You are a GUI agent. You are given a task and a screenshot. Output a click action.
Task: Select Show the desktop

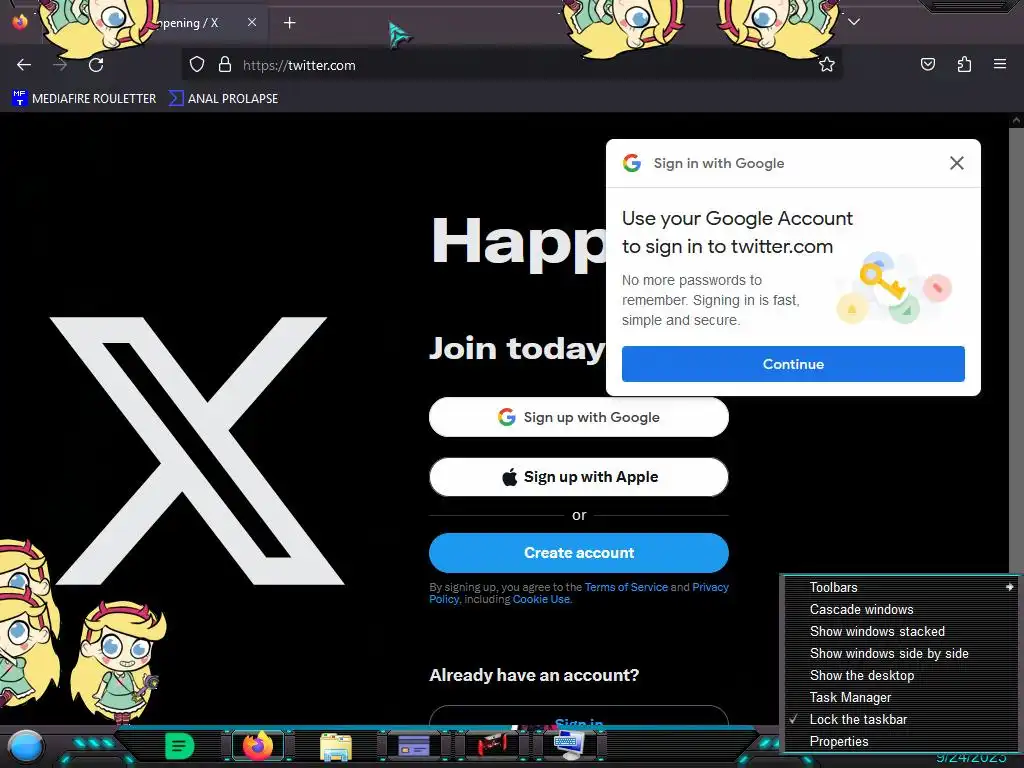[901, 675]
